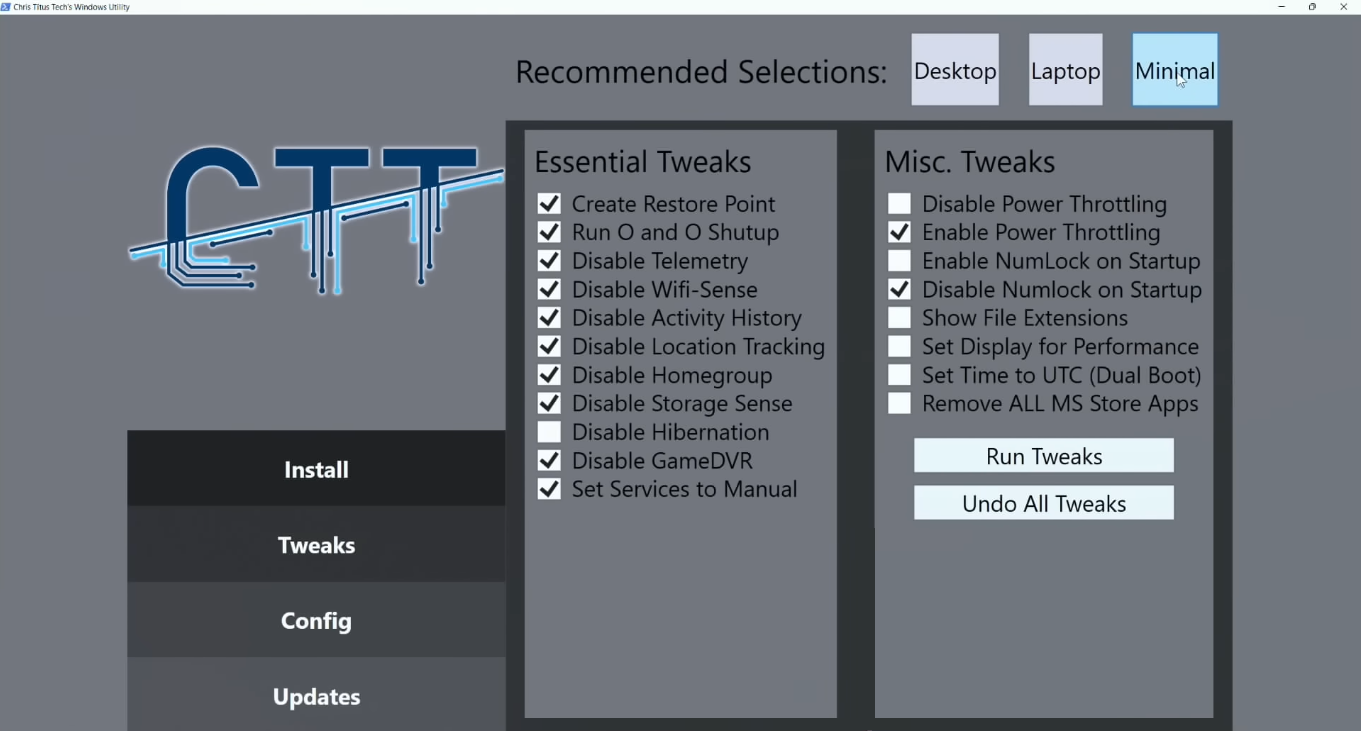Uncheck Create Restore Point checkbox
The height and width of the screenshot is (731, 1361).
click(x=549, y=204)
